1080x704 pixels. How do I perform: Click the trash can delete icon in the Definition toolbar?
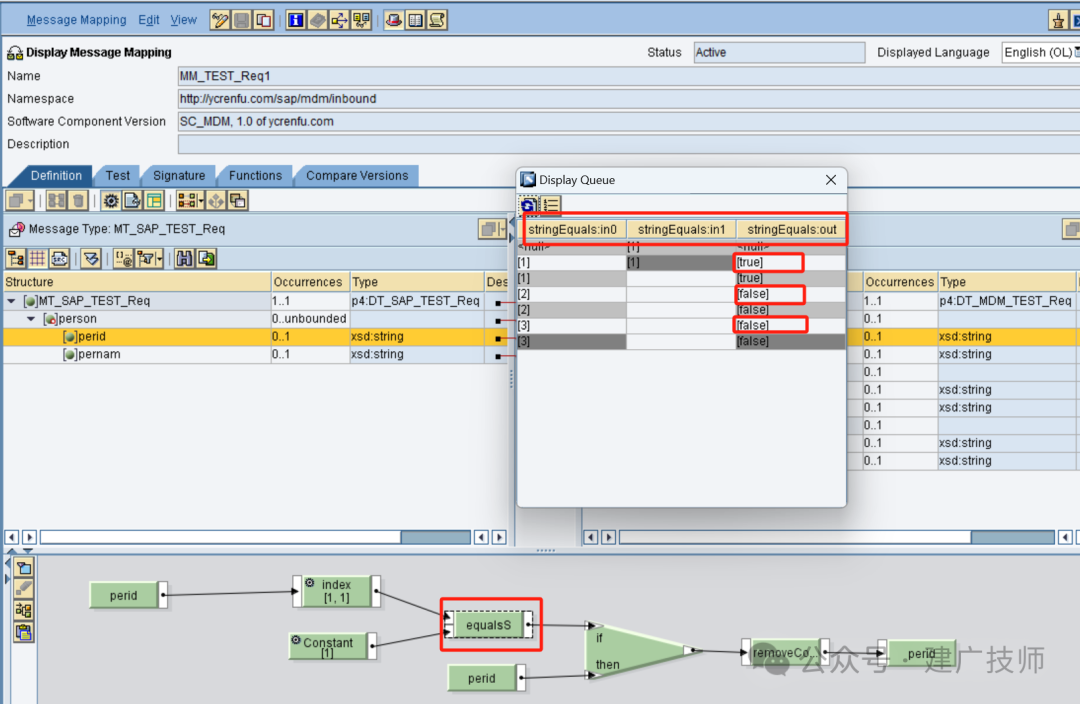(x=79, y=200)
